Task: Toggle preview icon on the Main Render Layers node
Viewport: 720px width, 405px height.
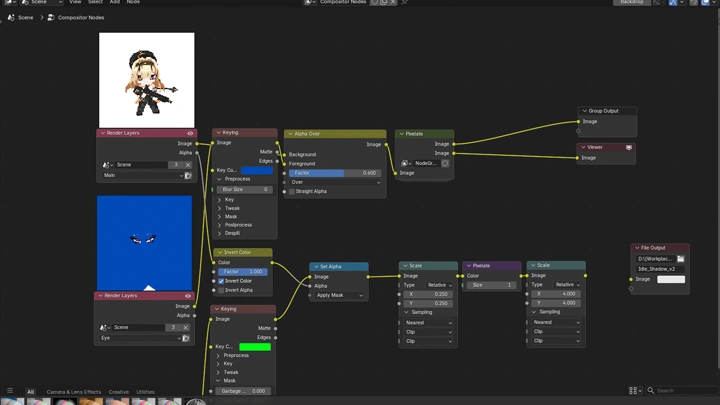Action: (190, 133)
